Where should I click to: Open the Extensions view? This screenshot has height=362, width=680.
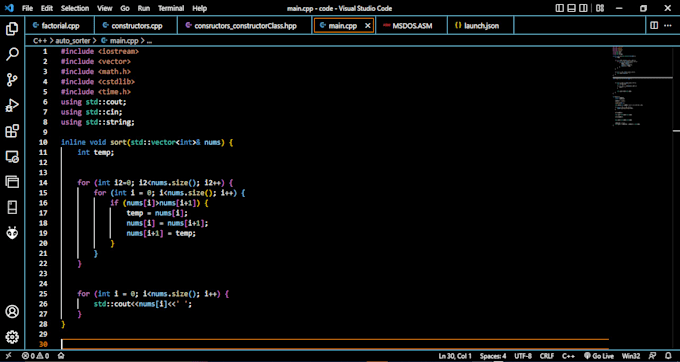pos(12,130)
